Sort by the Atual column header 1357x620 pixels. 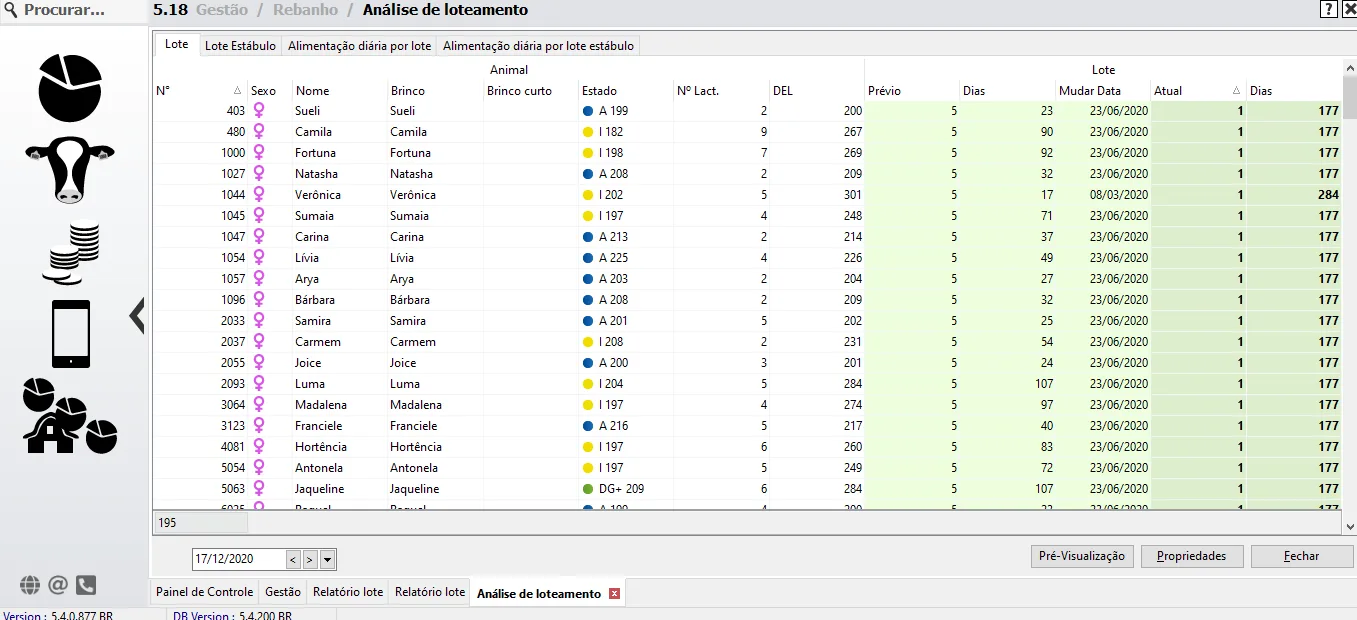1198,91
